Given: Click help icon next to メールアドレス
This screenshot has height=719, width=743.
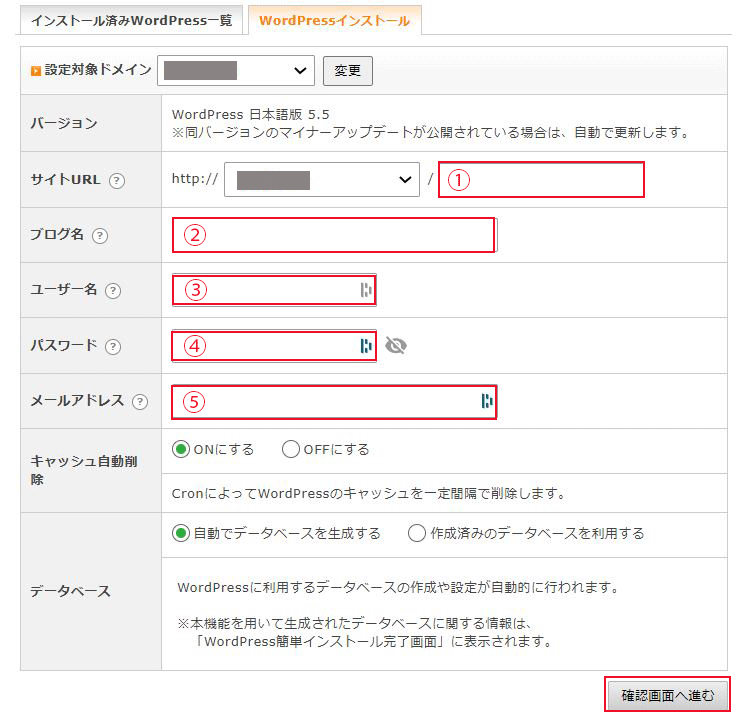Looking at the screenshot, I should (x=140, y=401).
